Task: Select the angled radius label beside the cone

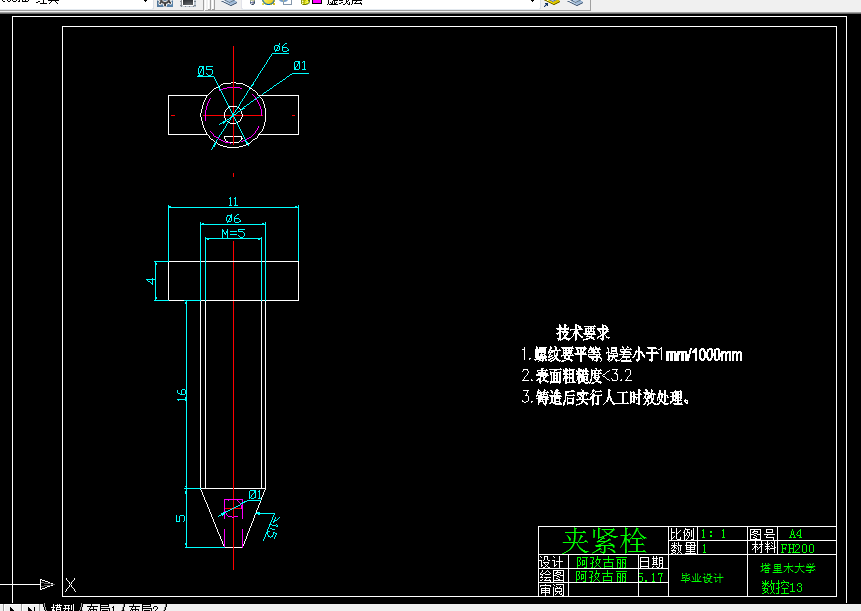Action: pos(272,527)
